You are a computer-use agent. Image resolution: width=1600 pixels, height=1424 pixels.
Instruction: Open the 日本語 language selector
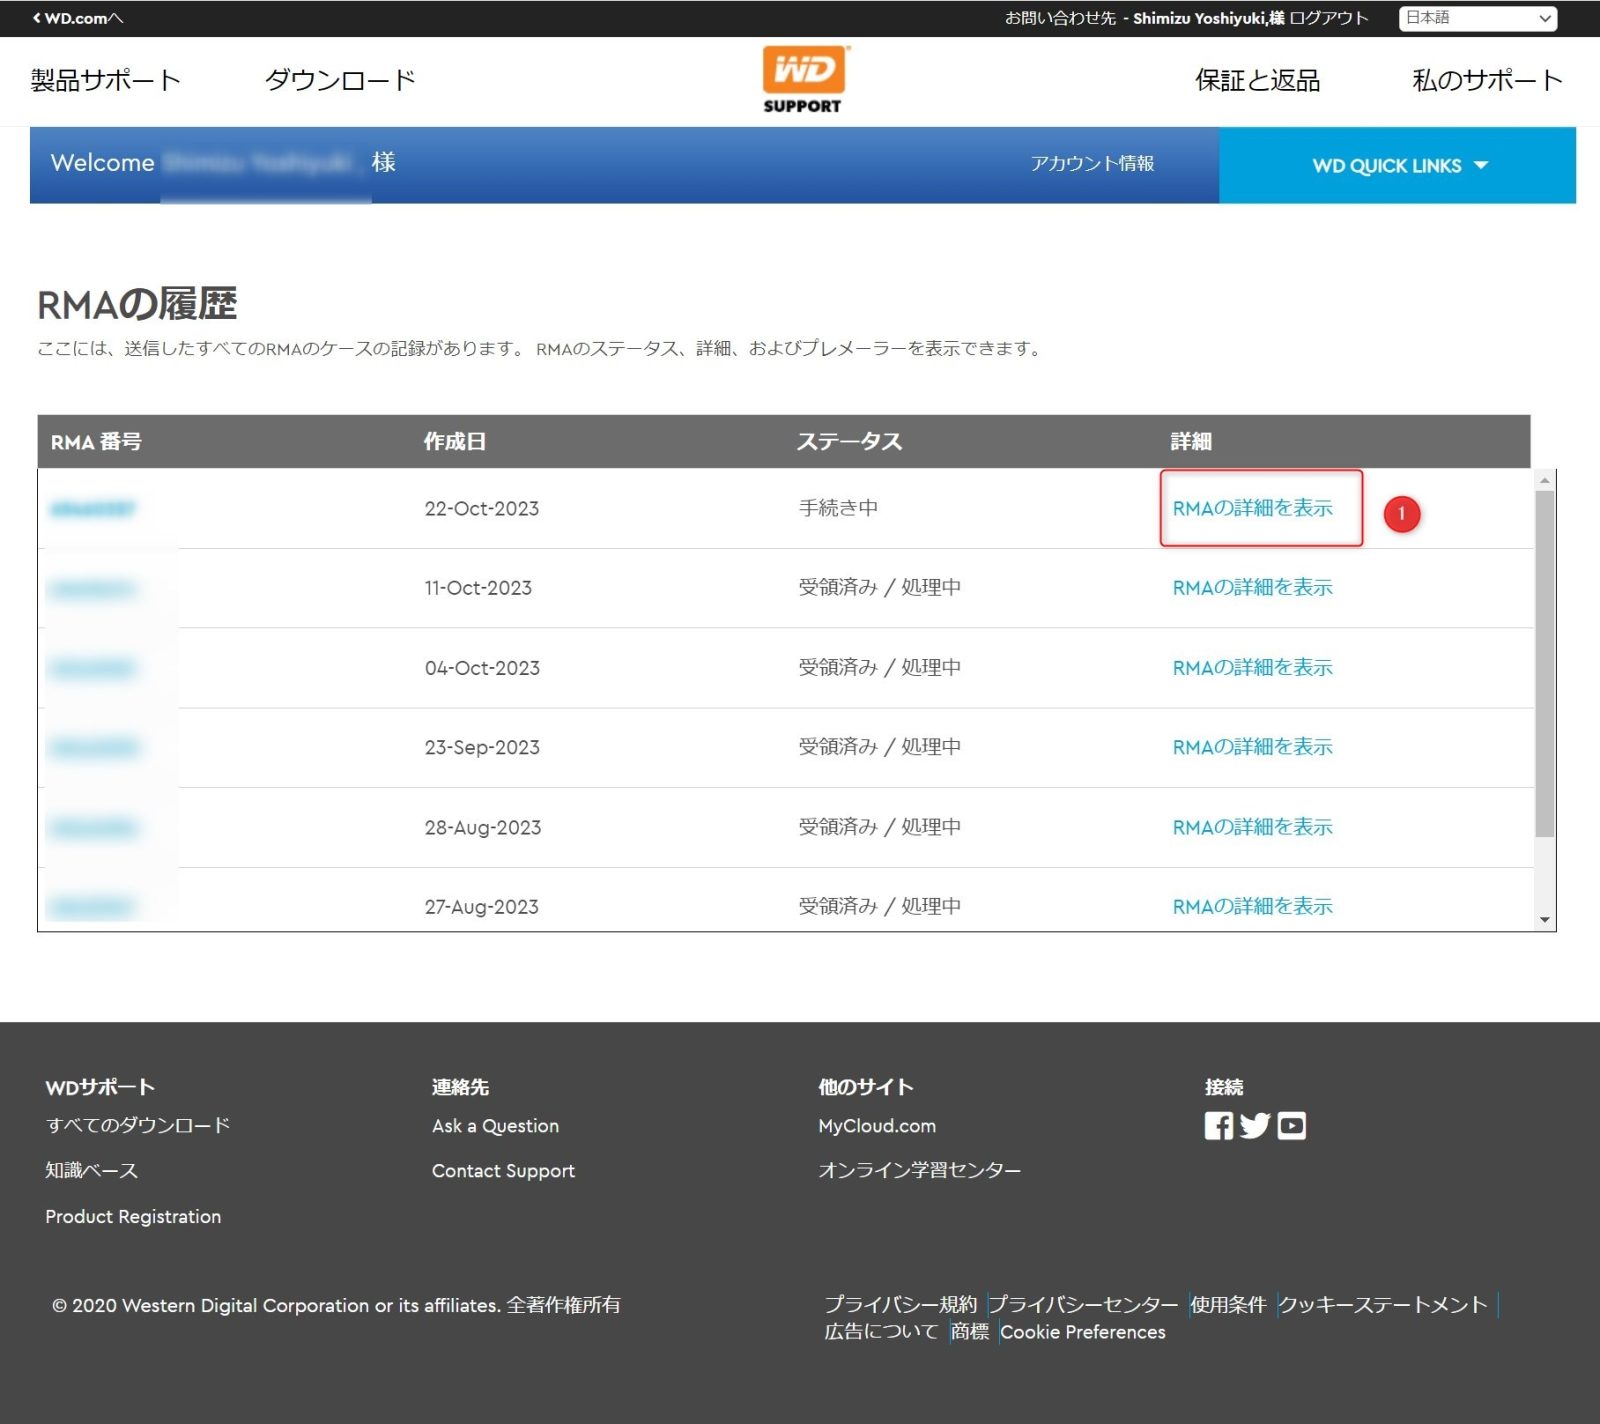[1477, 18]
